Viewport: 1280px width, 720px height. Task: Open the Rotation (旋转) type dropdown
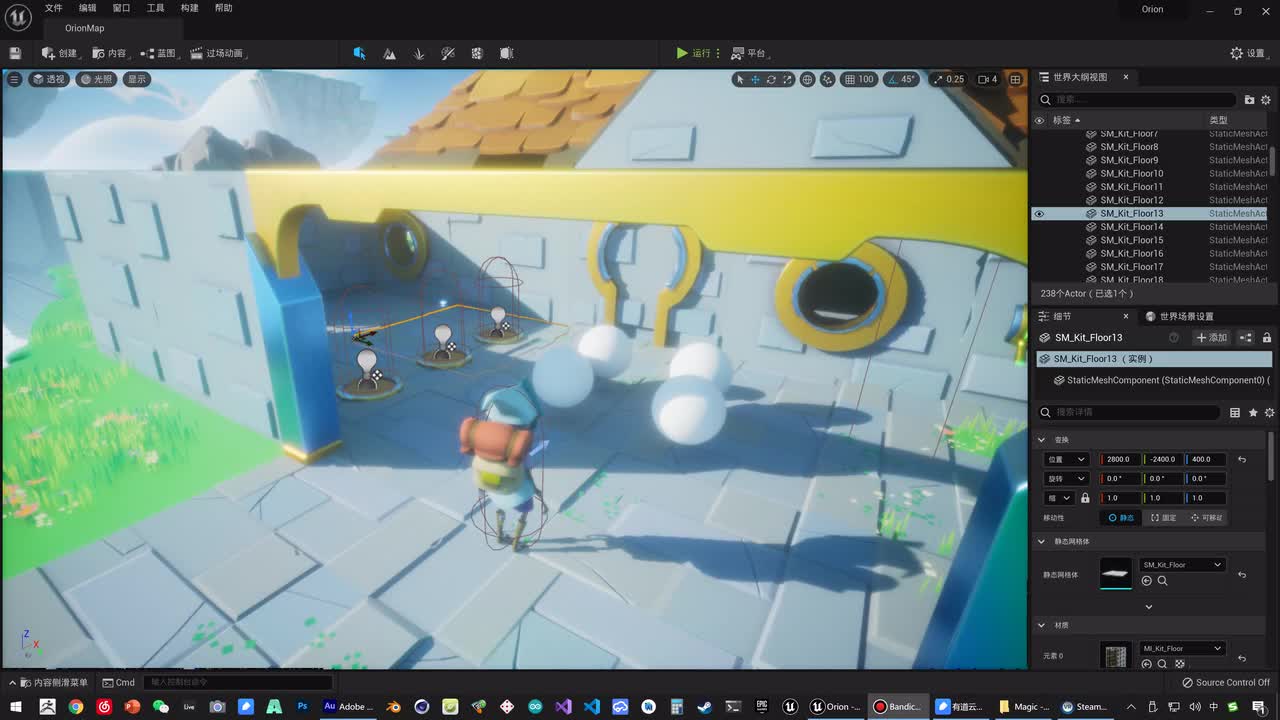click(1066, 478)
